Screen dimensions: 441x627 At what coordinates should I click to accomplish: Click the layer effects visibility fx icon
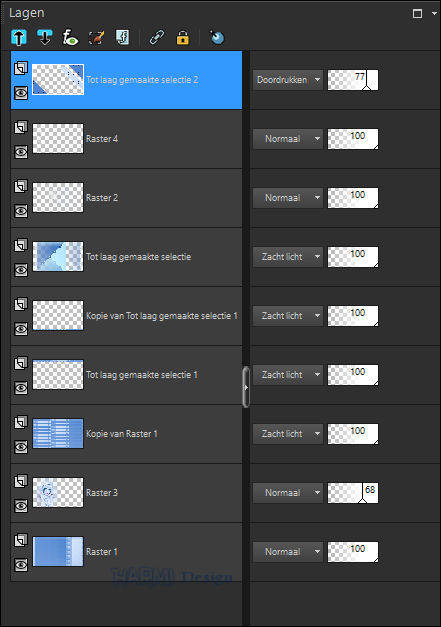tap(70, 38)
